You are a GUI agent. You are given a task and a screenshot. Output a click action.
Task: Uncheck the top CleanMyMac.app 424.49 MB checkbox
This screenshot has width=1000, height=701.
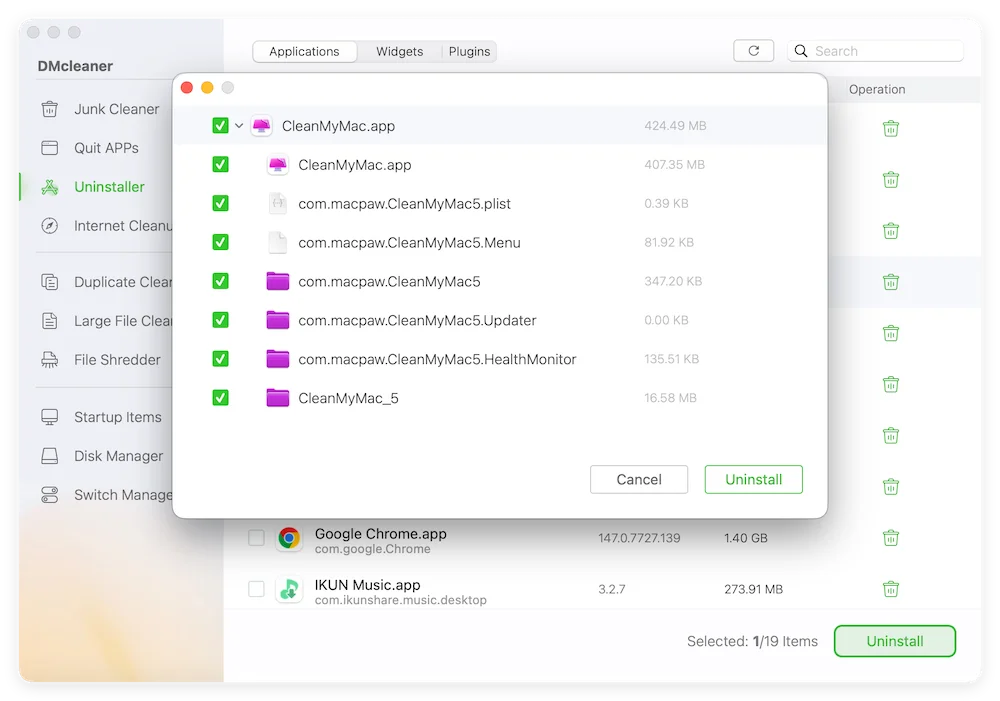point(220,126)
